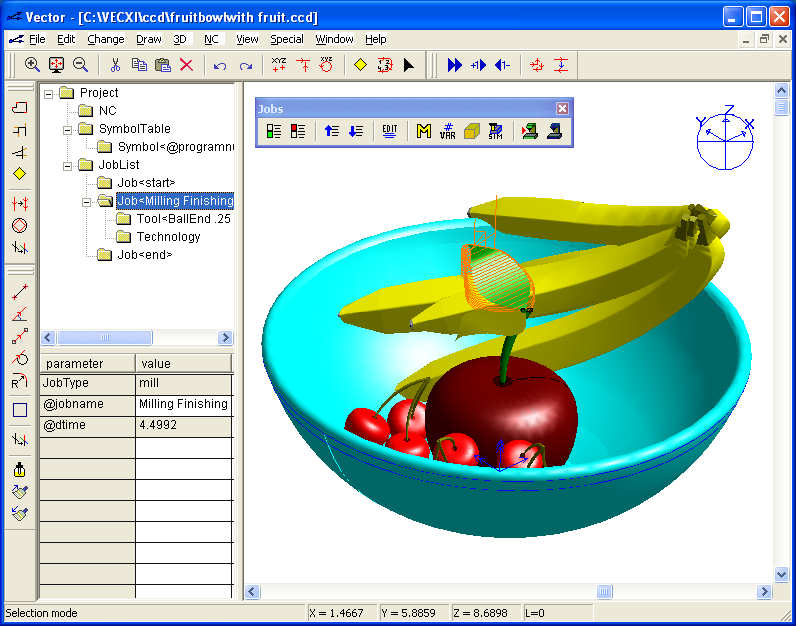The width and height of the screenshot is (796, 626).
Task: Click the viewport horizontal scrollbar thumb
Action: coord(604,591)
